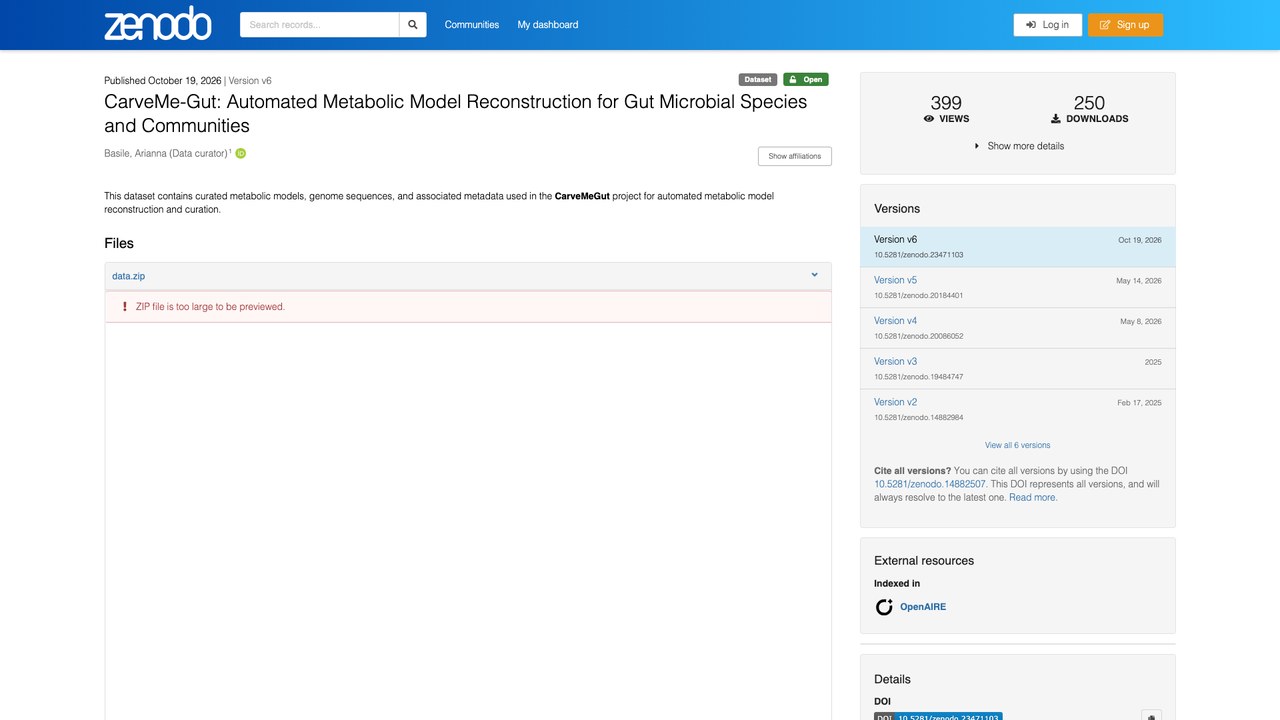1280x720 pixels.
Task: Click DOI text 10.5281/zenodo.20184401
Action: coord(919,296)
